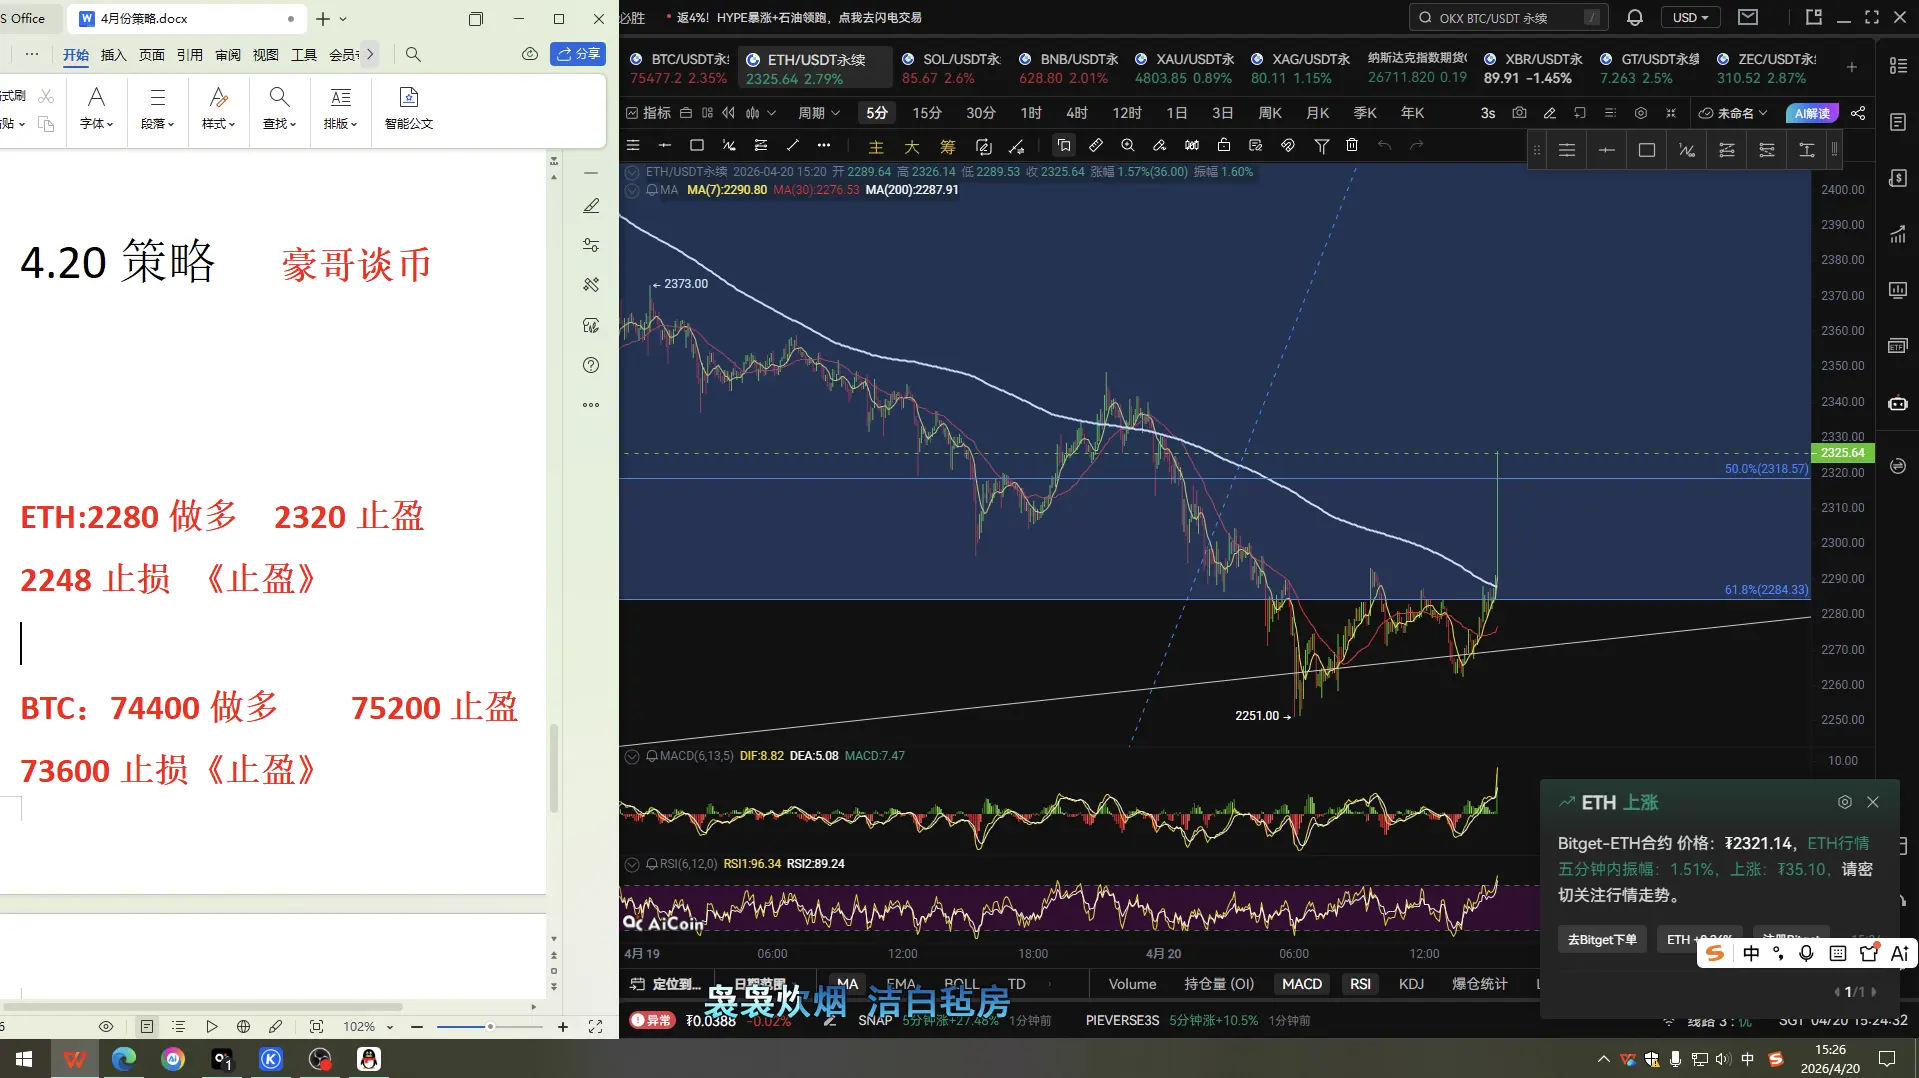
Task: Lock drawings with the padlock icon
Action: click(1223, 146)
